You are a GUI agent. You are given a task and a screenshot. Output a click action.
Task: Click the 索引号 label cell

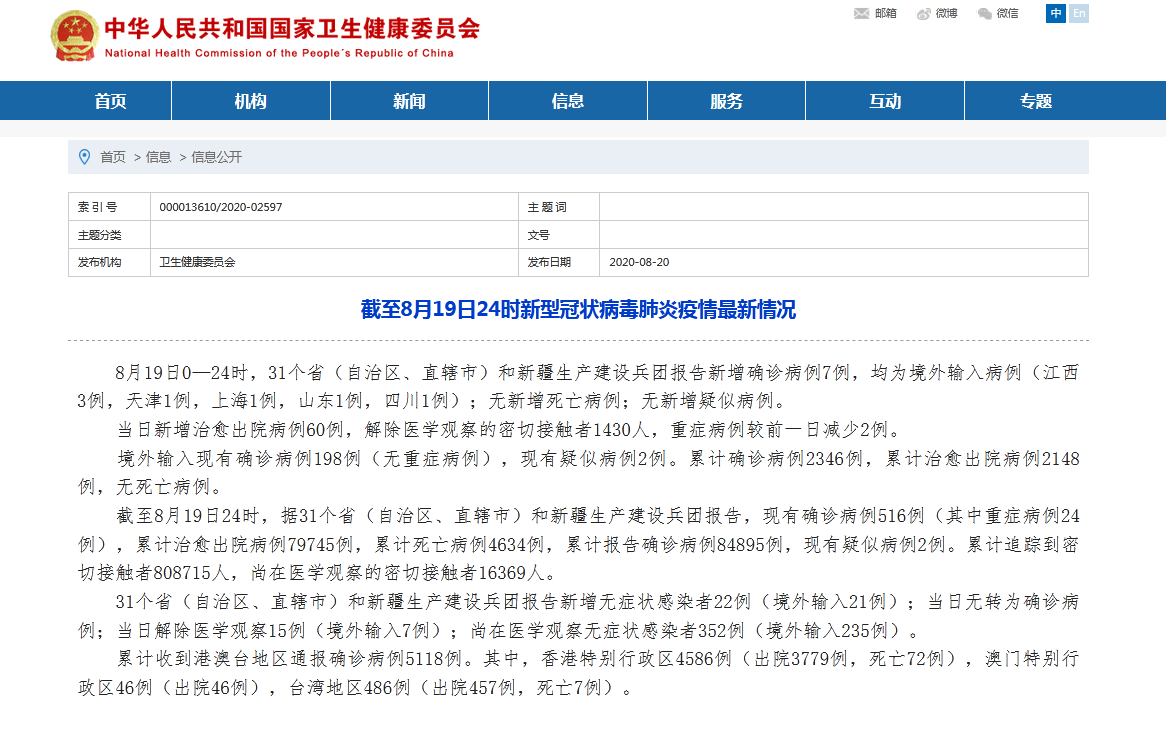click(109, 207)
